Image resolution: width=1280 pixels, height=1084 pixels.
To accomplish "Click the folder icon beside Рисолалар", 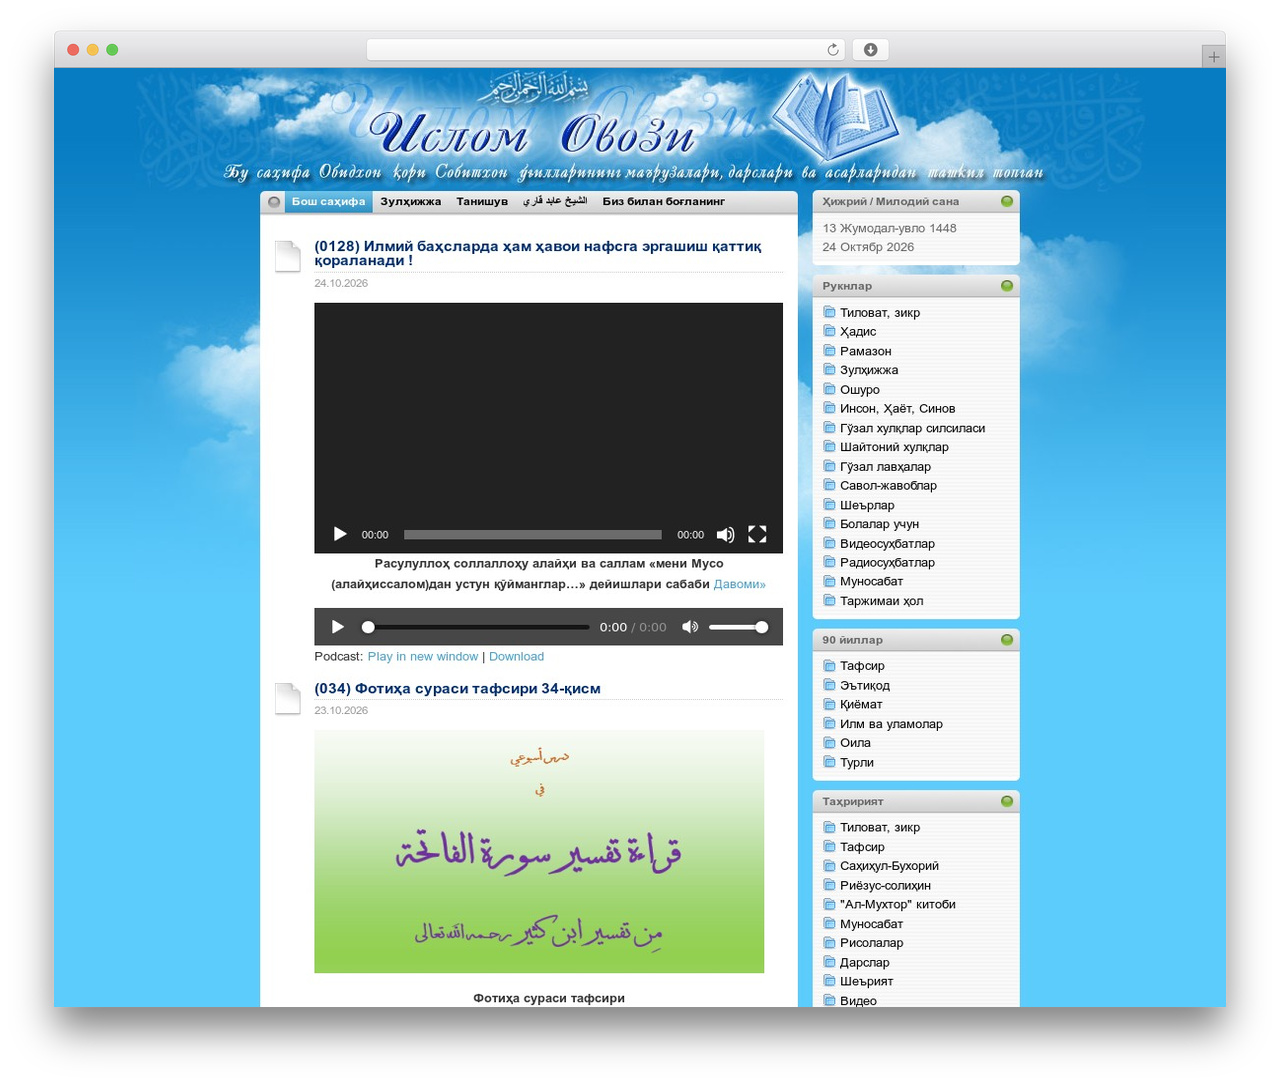I will click(829, 942).
